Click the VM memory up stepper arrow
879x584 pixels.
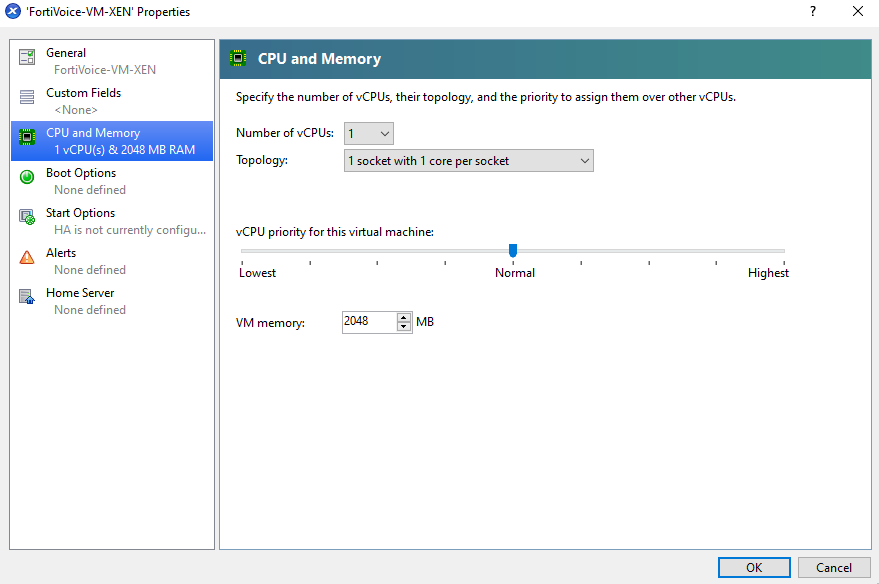click(x=404, y=317)
